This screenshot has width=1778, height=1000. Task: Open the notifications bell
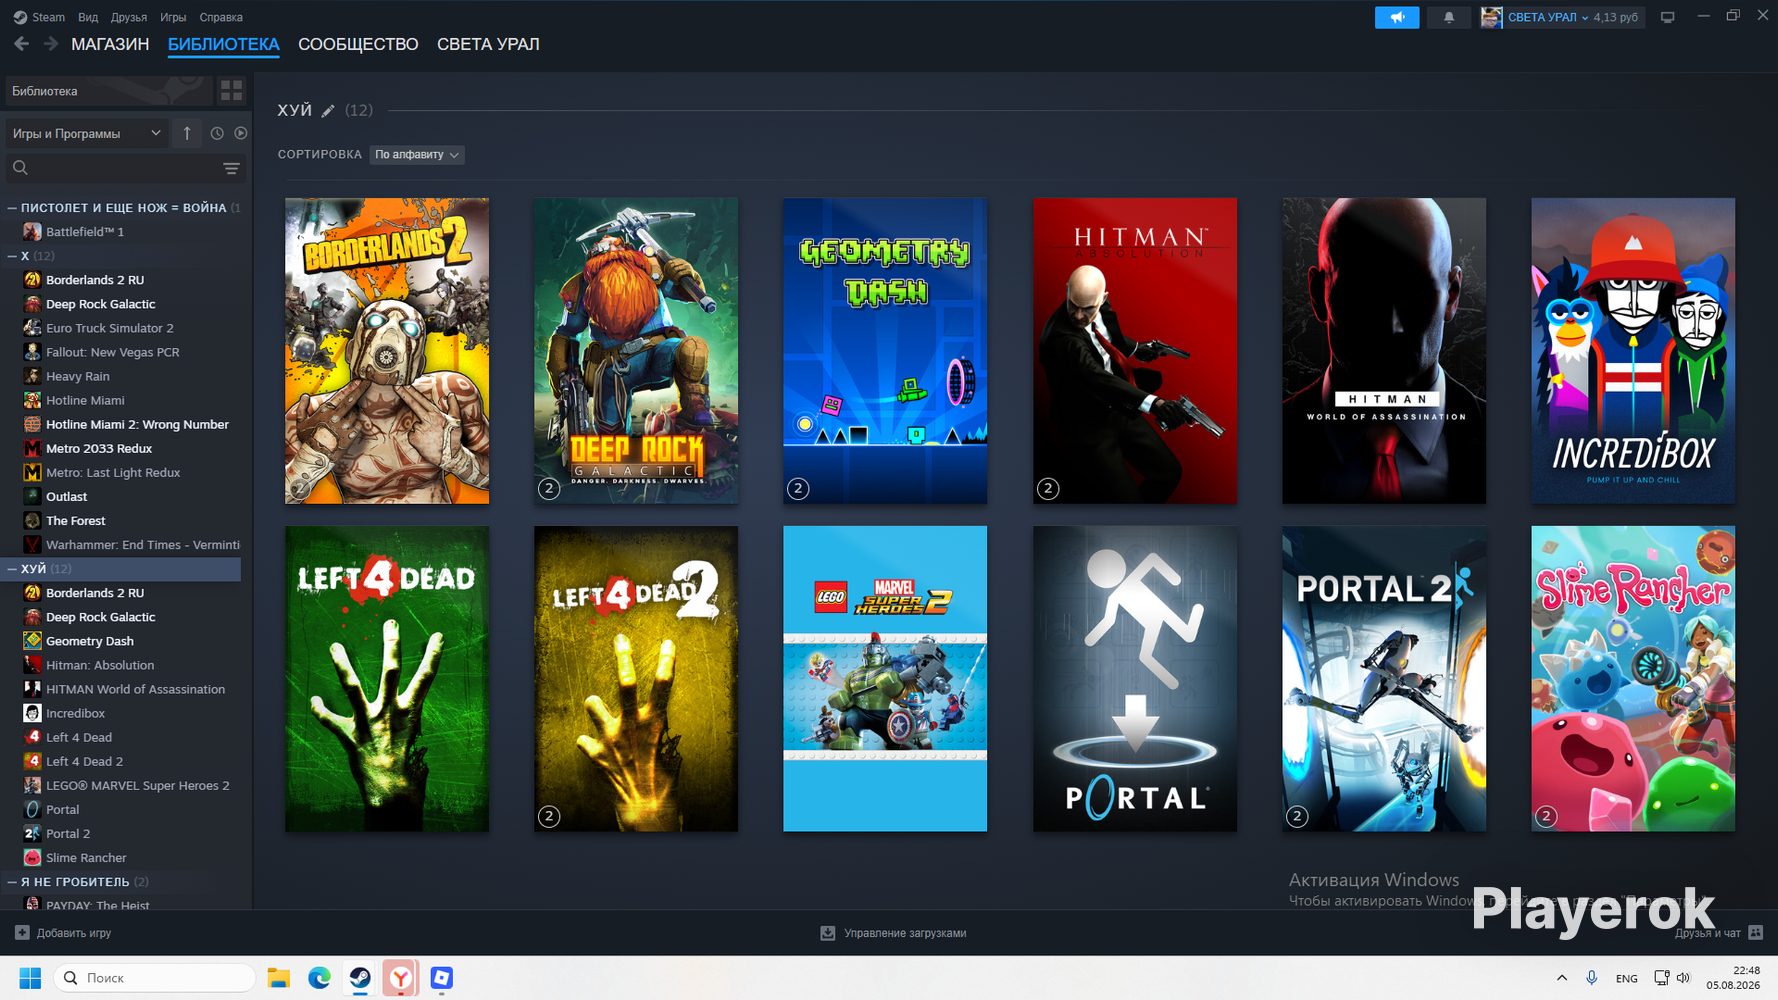click(x=1448, y=17)
